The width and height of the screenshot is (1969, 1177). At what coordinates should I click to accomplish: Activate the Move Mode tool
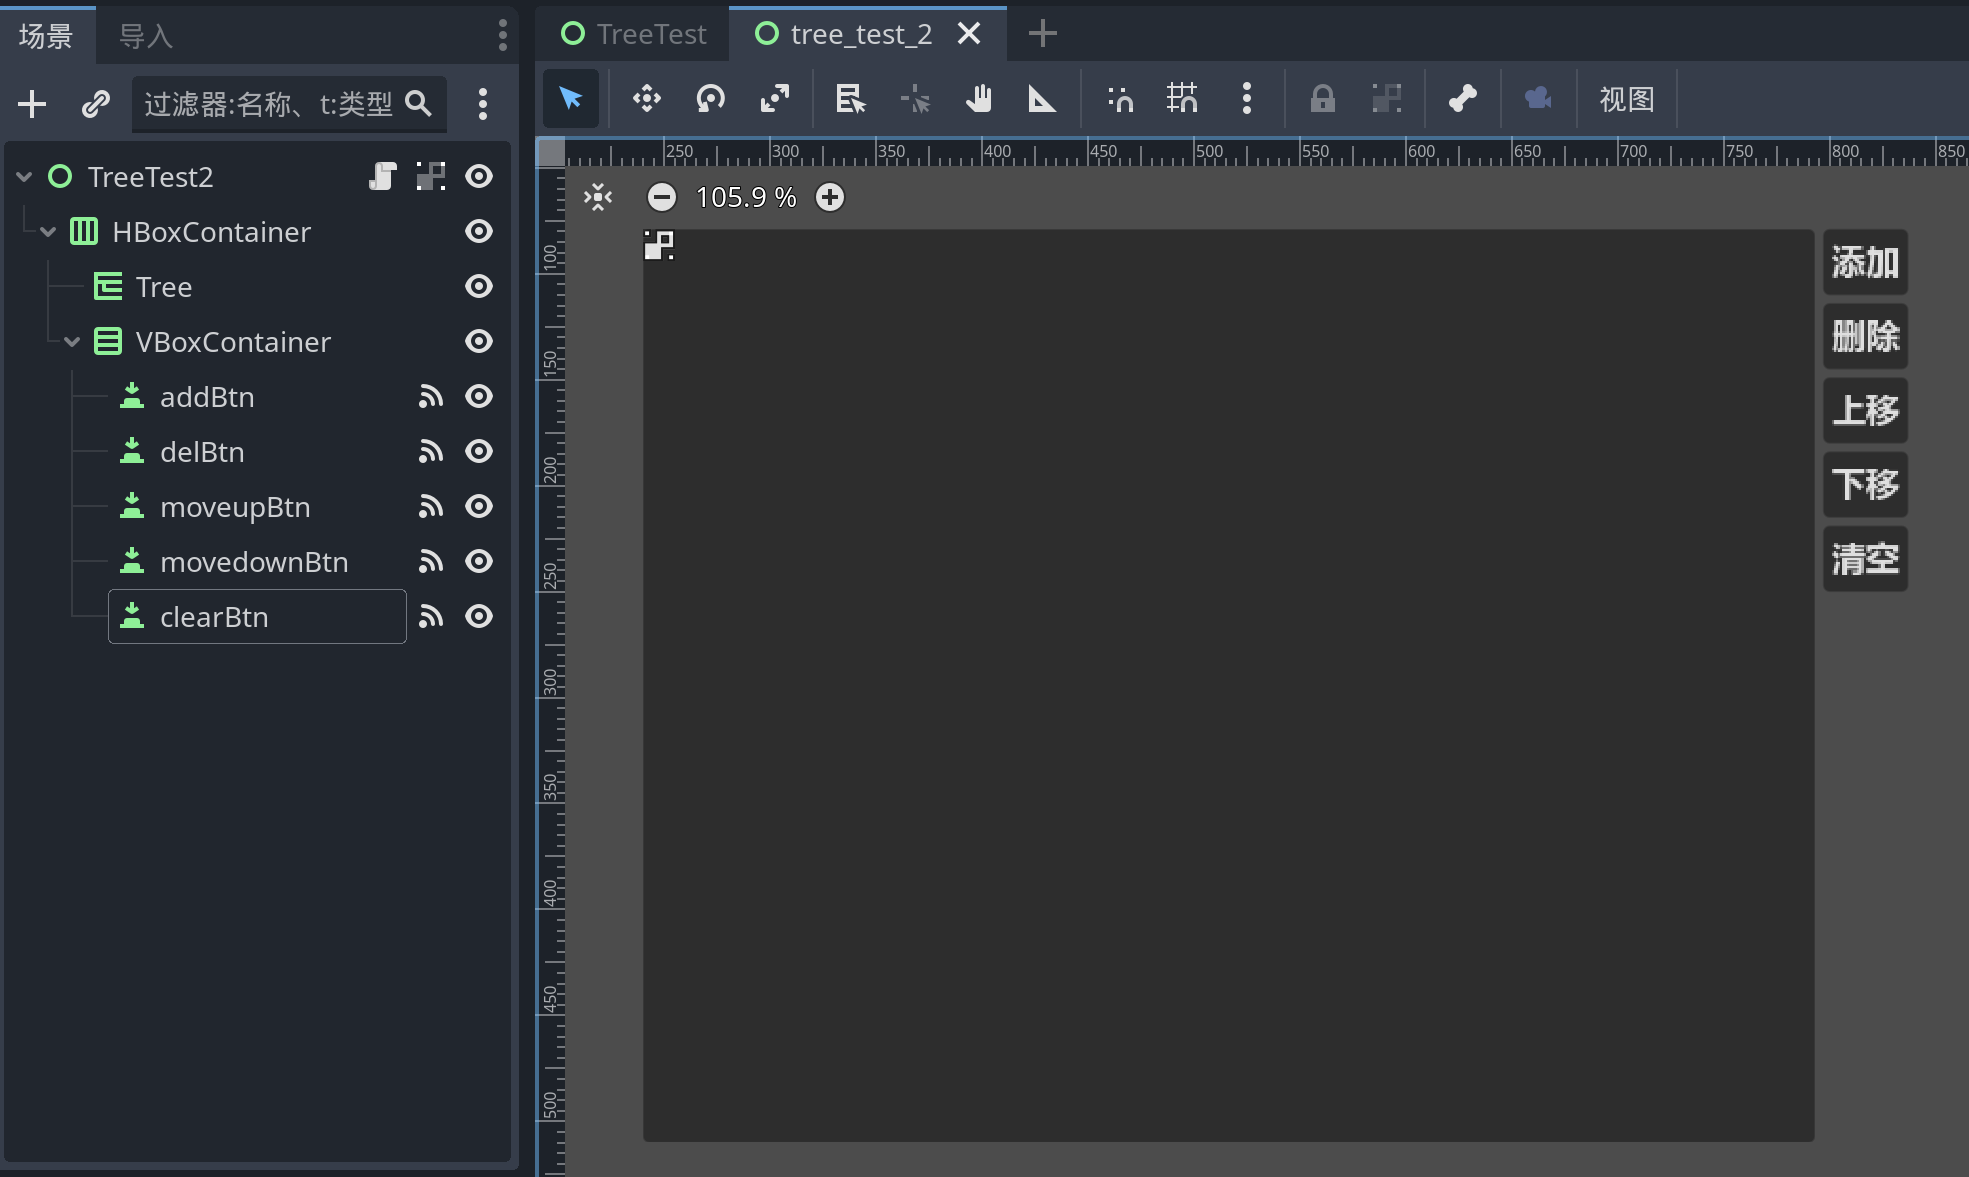click(647, 98)
